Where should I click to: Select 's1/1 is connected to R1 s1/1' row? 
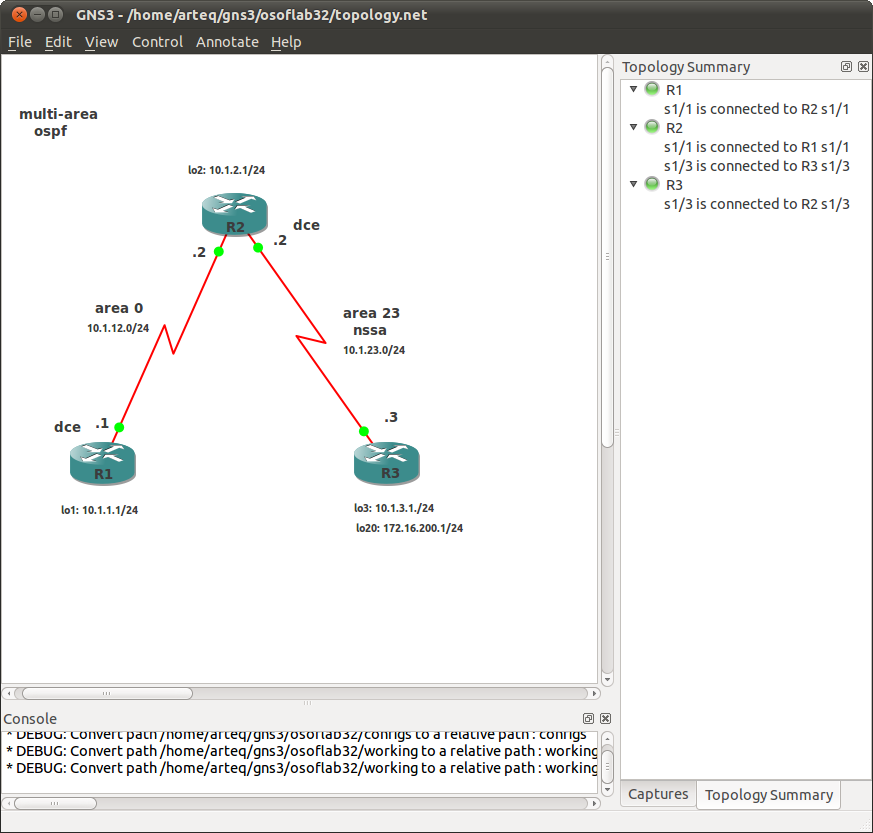[x=756, y=147]
